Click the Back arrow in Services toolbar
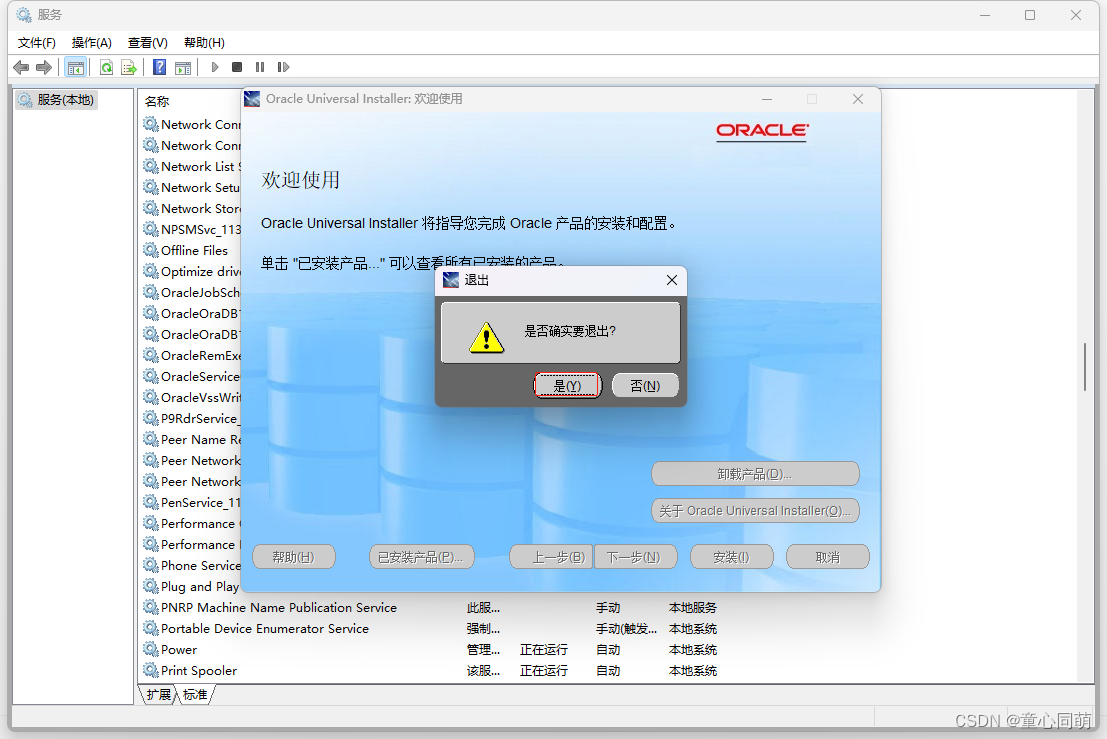Image resolution: width=1107 pixels, height=739 pixels. 21,67
